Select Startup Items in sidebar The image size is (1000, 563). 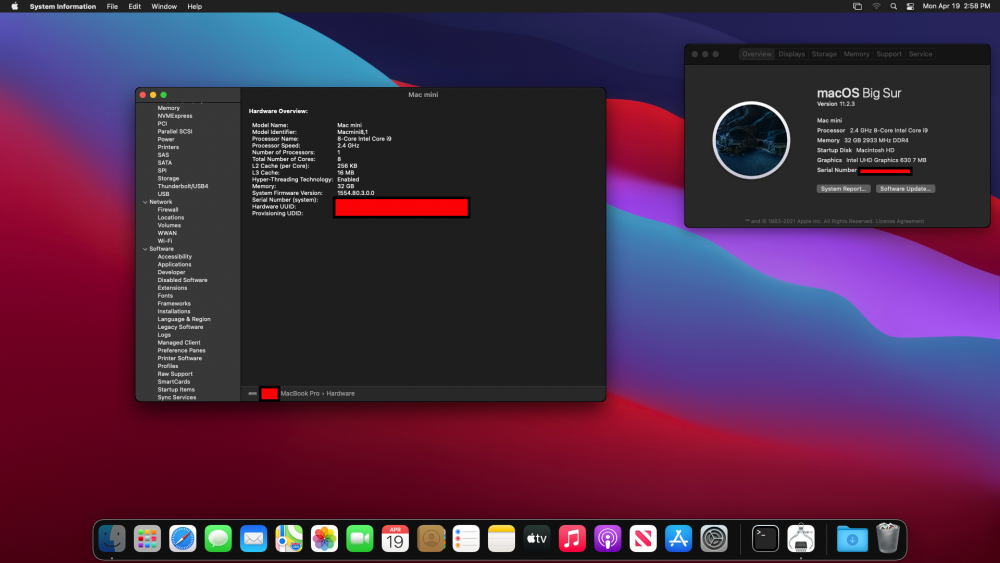[x=176, y=390]
